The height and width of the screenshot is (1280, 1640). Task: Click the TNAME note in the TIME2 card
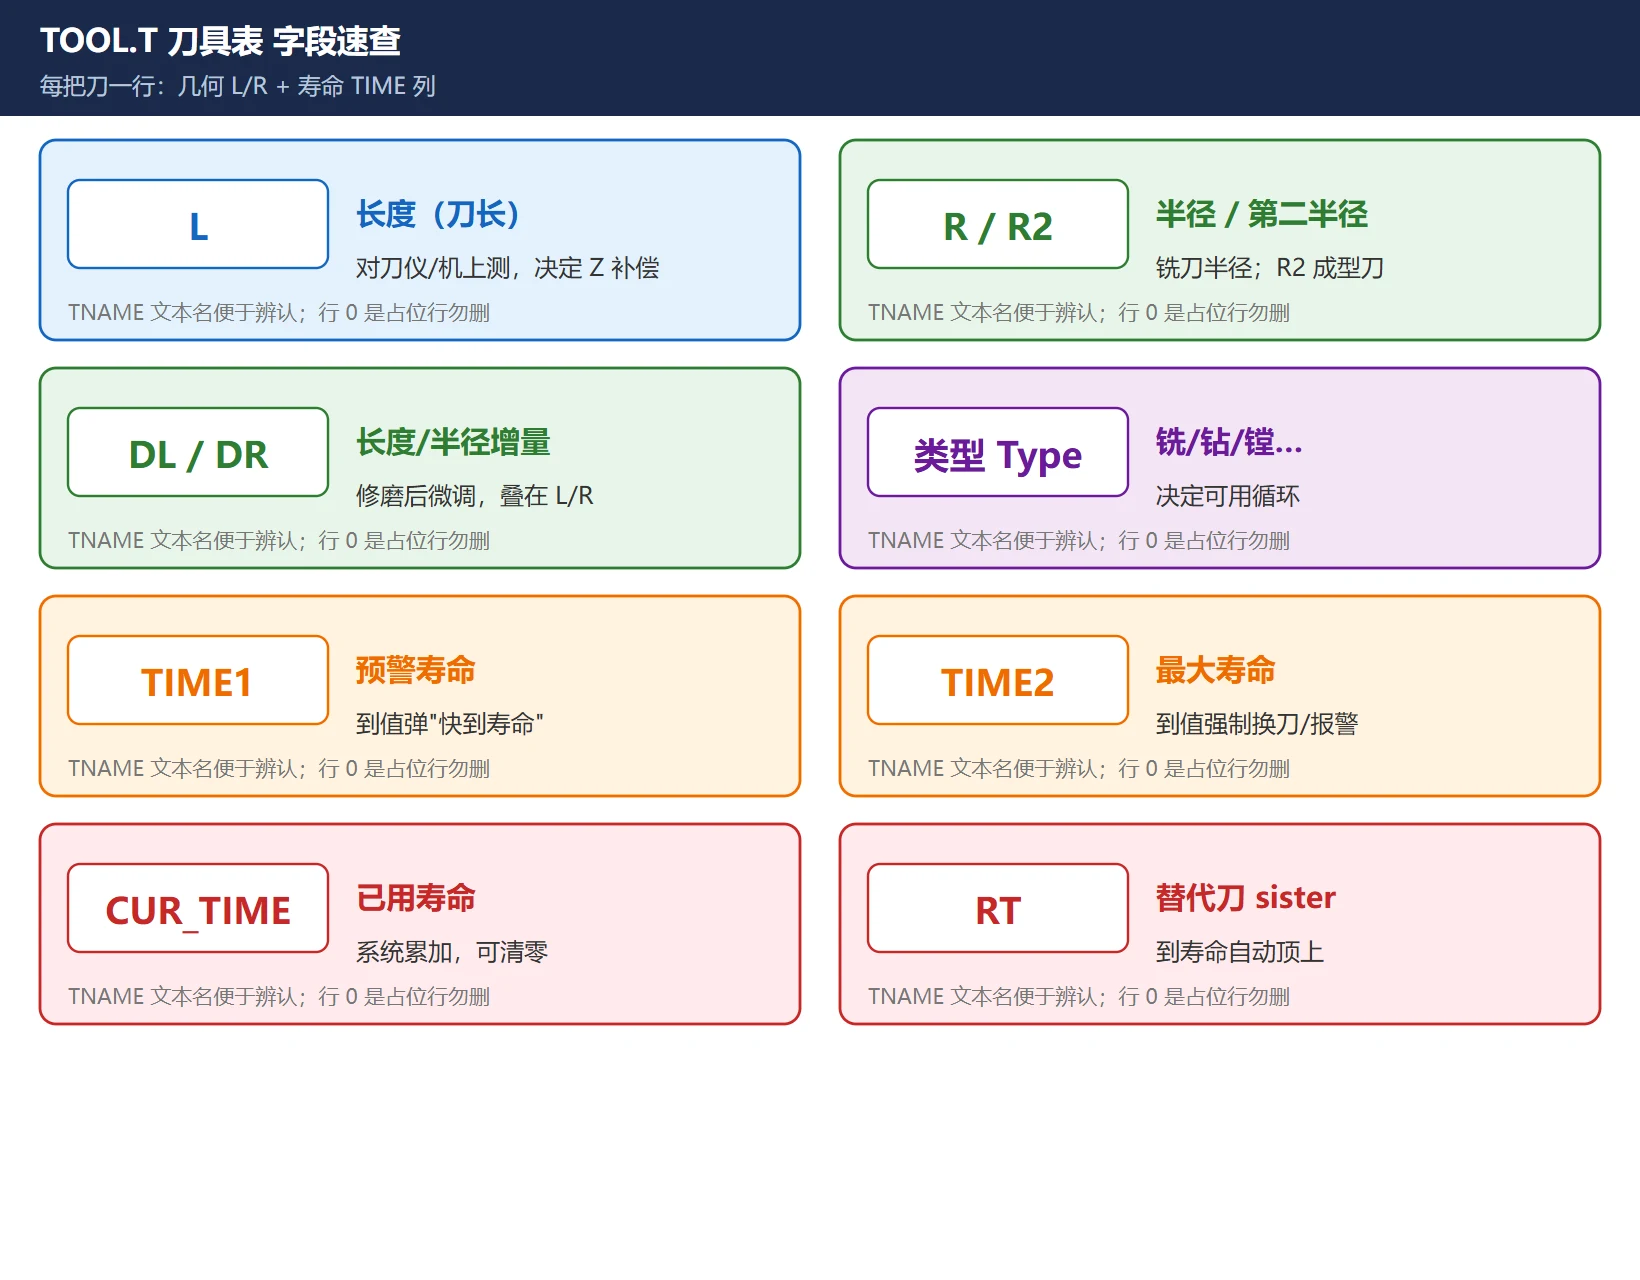click(1079, 769)
